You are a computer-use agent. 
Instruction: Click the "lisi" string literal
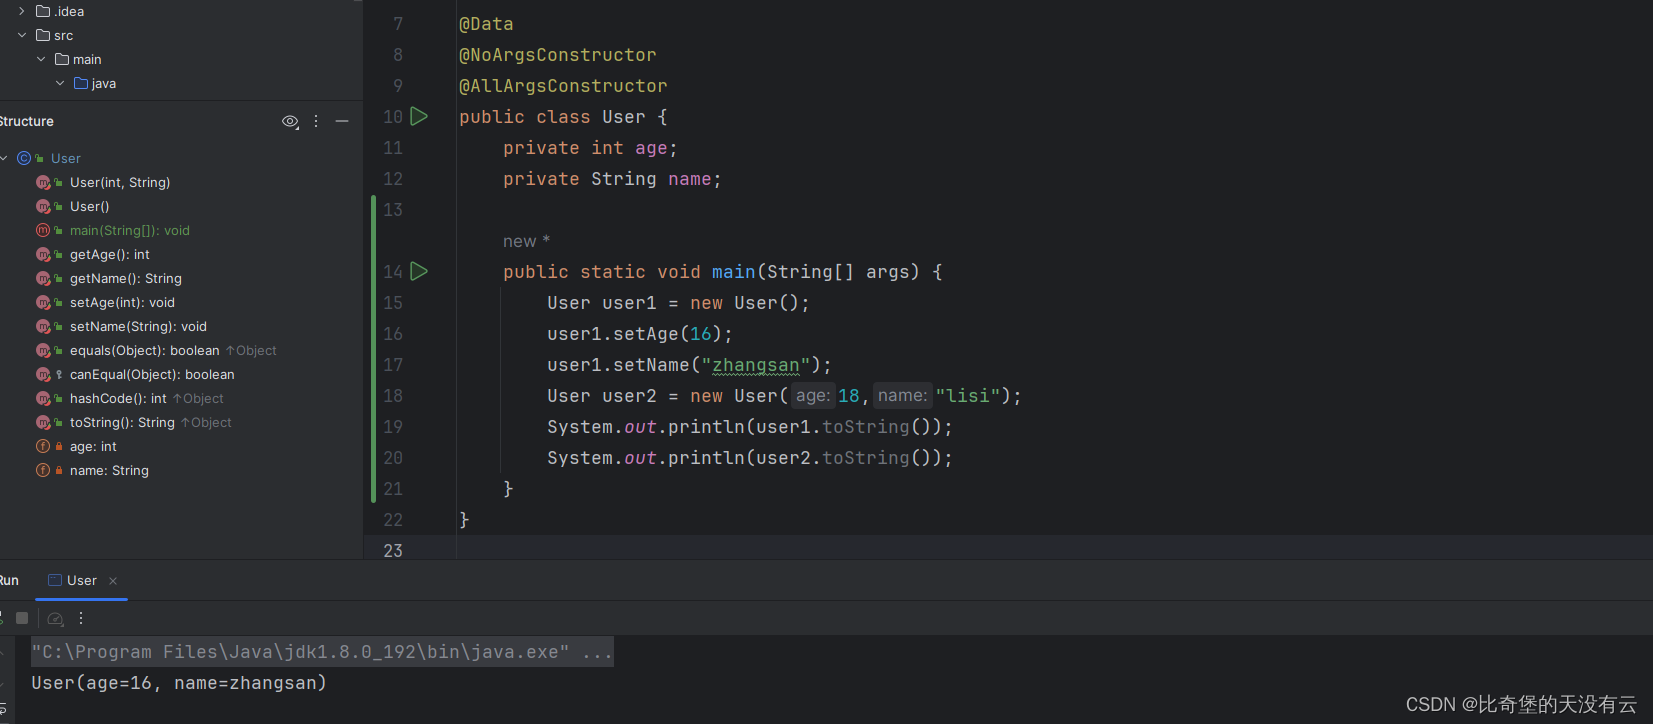click(x=968, y=396)
